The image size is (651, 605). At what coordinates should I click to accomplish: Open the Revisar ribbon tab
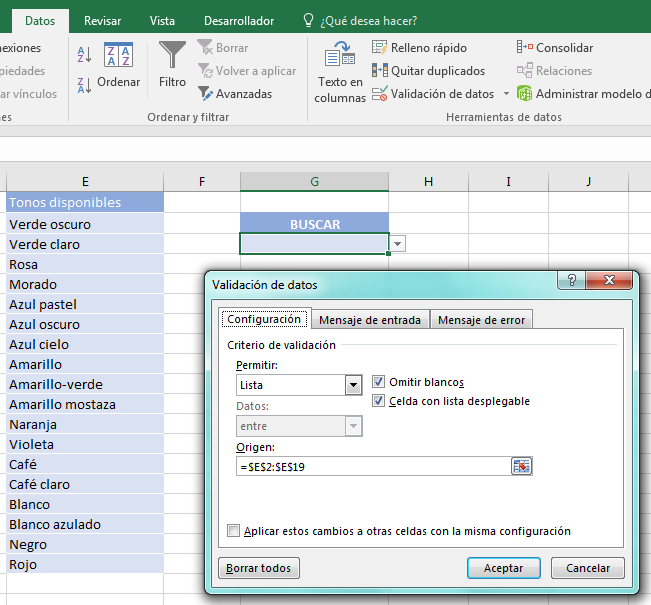tap(103, 20)
